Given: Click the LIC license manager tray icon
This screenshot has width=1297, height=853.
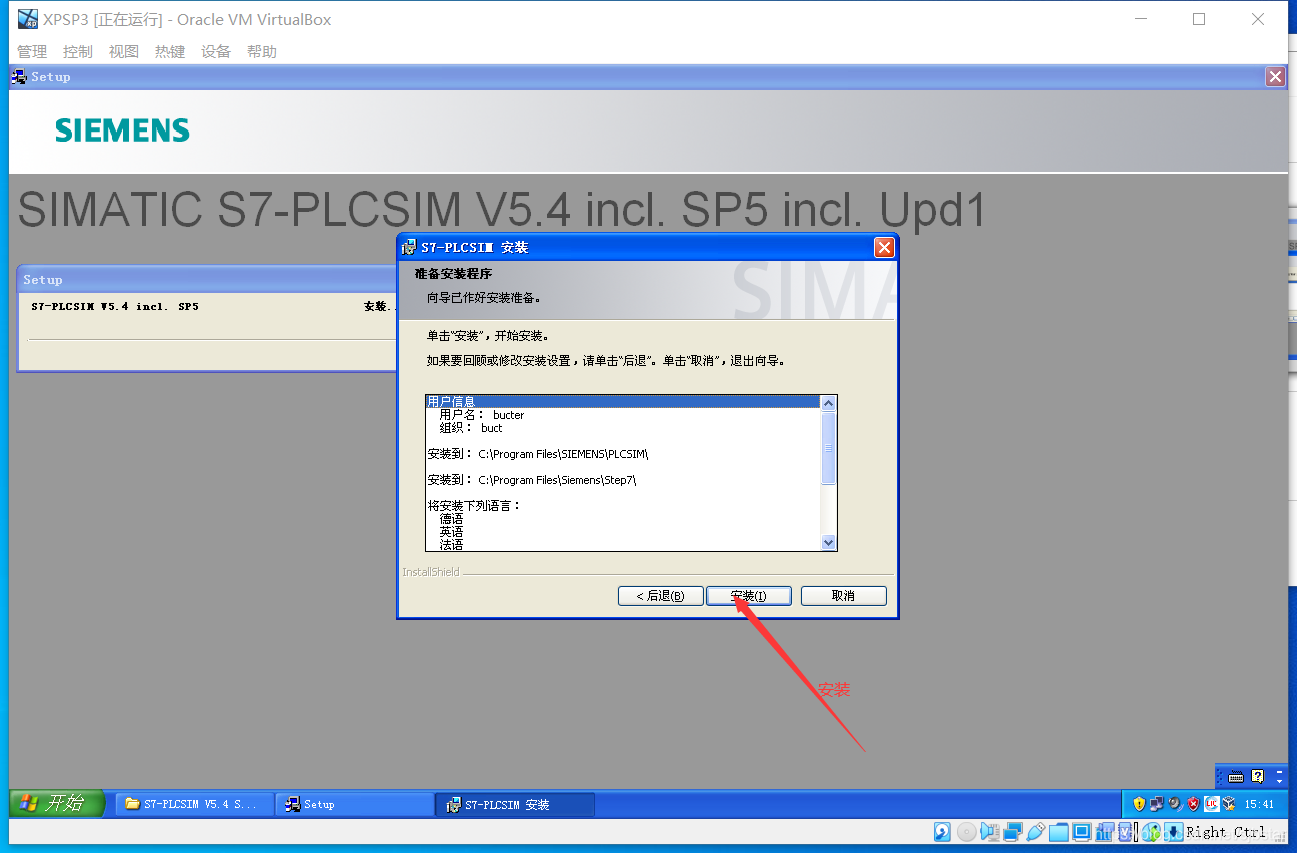Looking at the screenshot, I should 1212,804.
